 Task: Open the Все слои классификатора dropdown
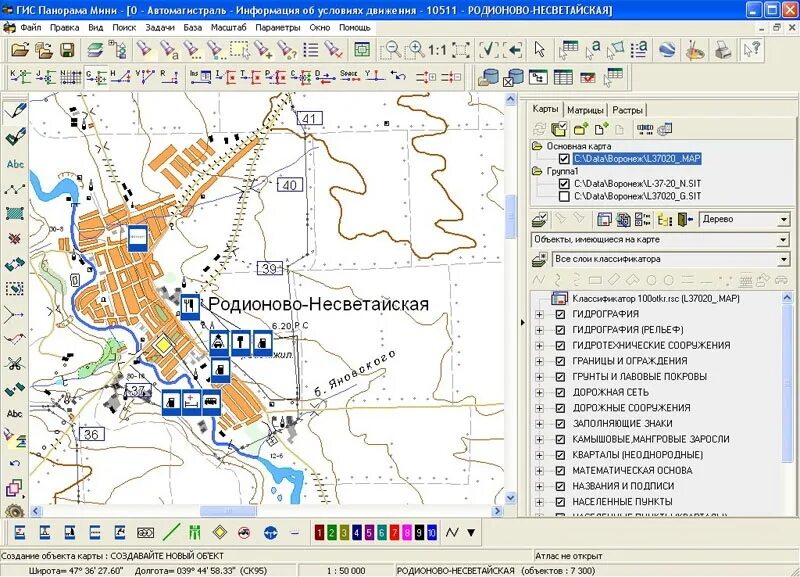coord(784,260)
